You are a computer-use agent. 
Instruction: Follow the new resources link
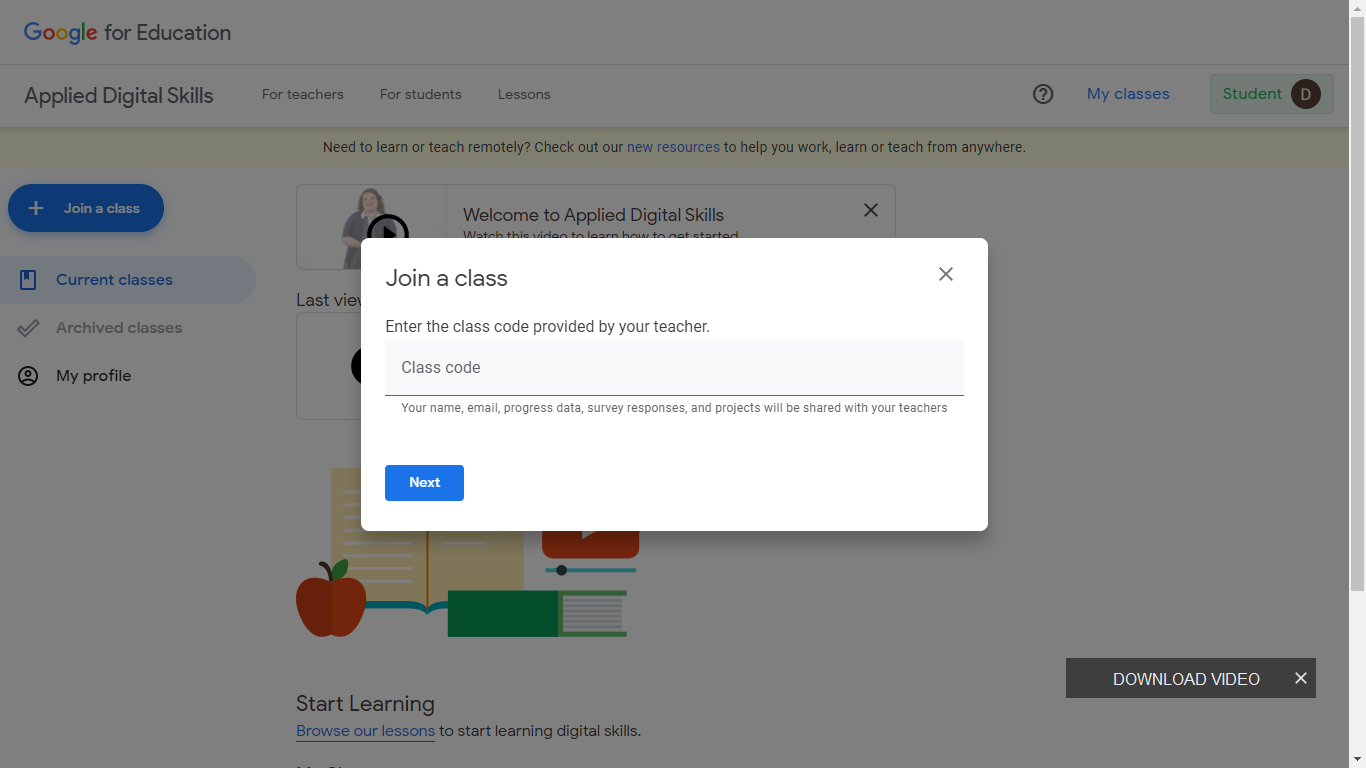pyautogui.click(x=673, y=147)
